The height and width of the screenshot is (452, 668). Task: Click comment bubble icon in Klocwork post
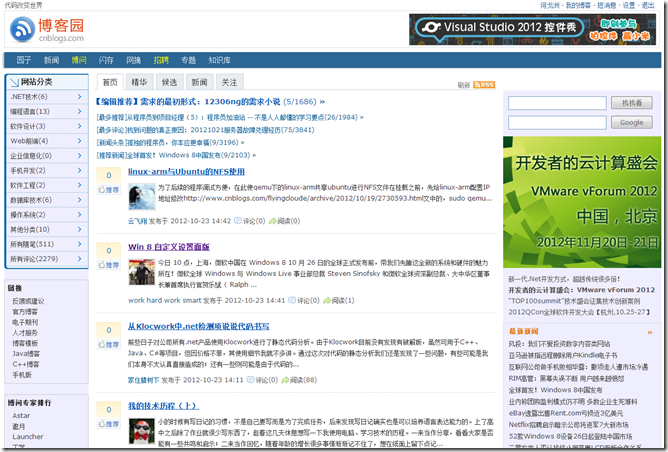tap(250, 380)
